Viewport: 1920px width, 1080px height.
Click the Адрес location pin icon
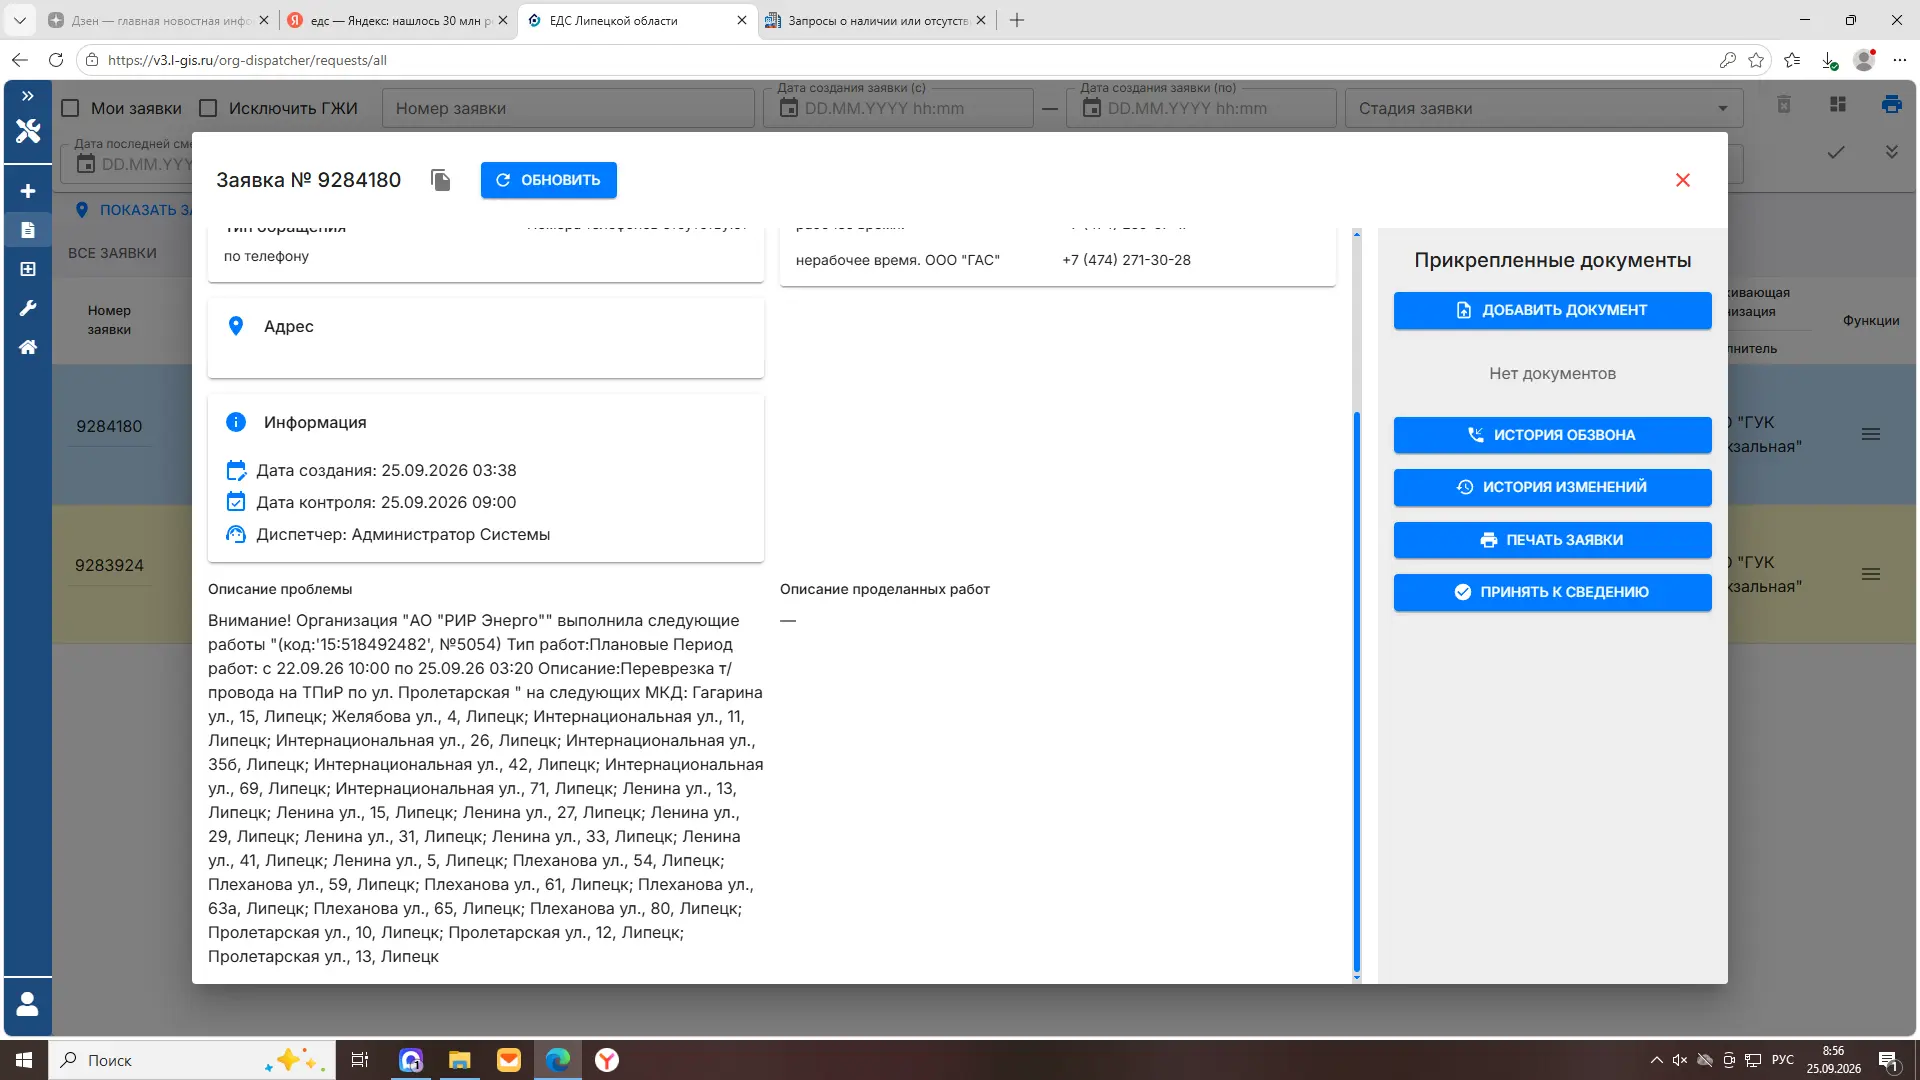(x=236, y=326)
